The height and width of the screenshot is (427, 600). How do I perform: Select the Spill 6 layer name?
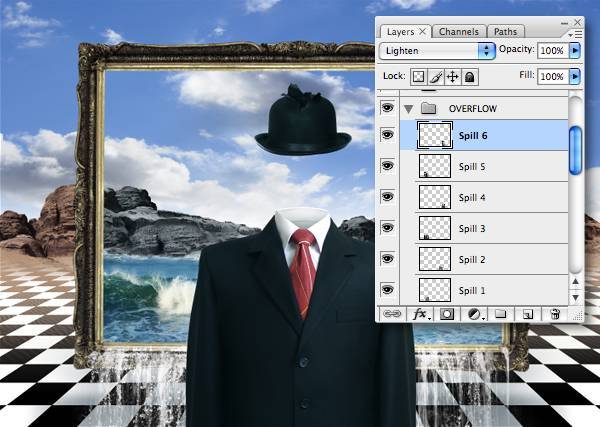click(x=473, y=136)
